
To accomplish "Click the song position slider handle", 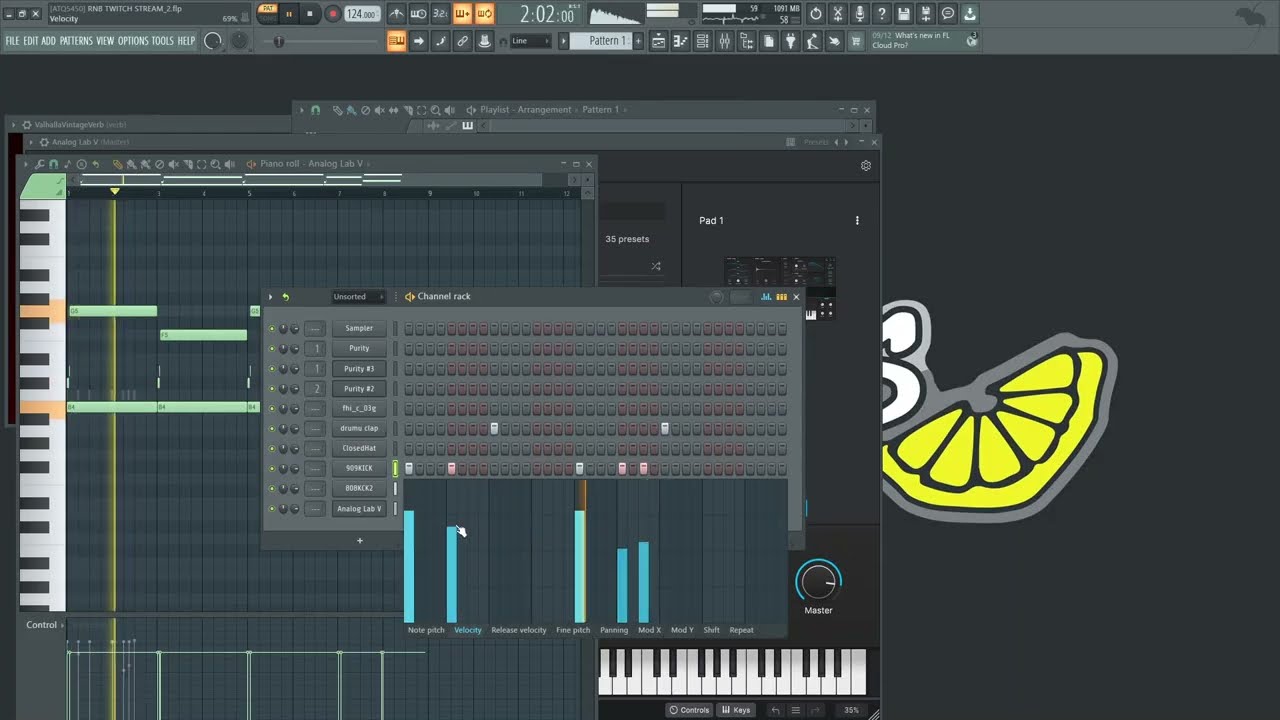I will [x=279, y=41].
